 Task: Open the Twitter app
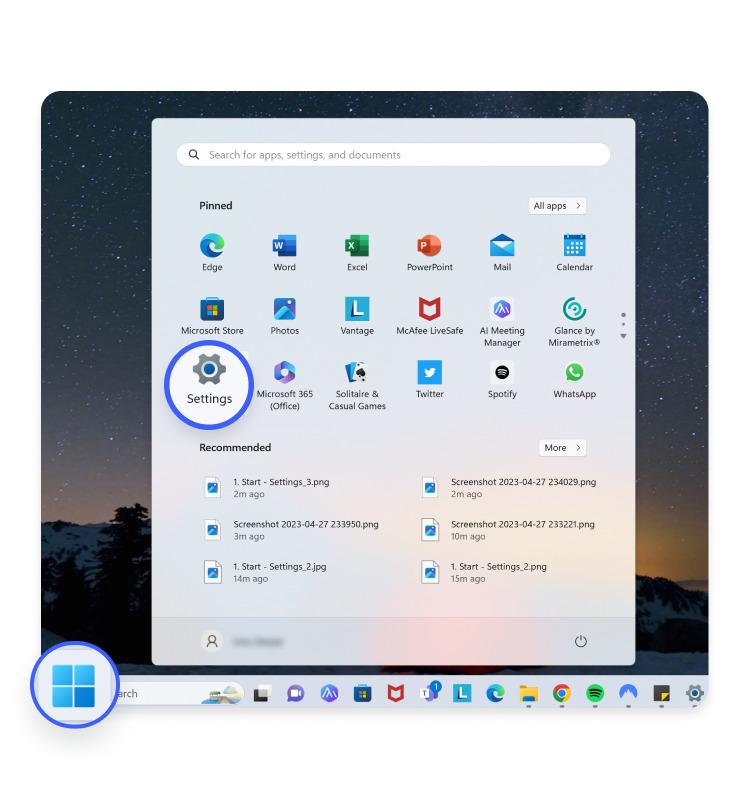430,379
